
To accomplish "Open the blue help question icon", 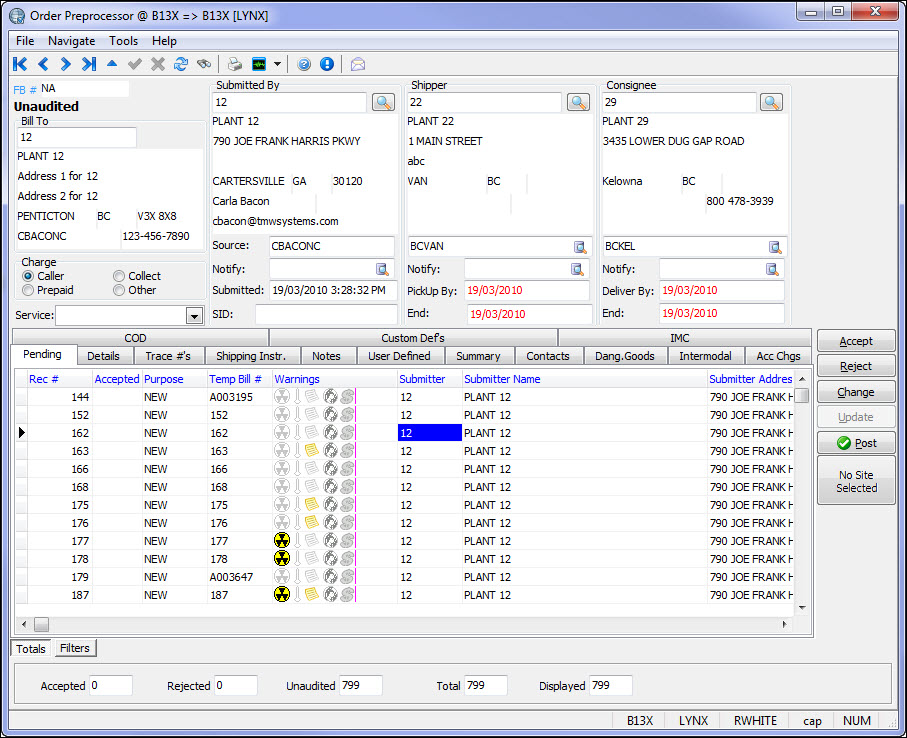I will tap(304, 64).
